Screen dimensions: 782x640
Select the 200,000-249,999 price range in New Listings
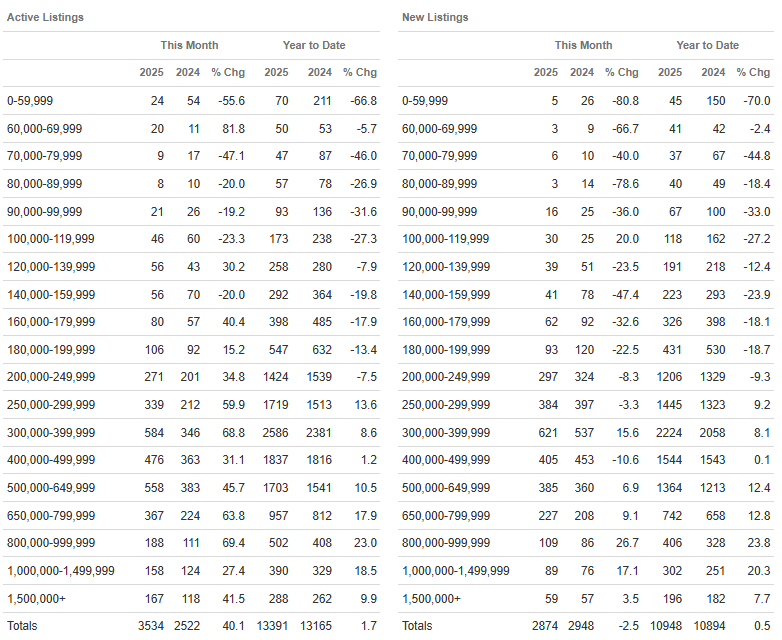(x=446, y=377)
